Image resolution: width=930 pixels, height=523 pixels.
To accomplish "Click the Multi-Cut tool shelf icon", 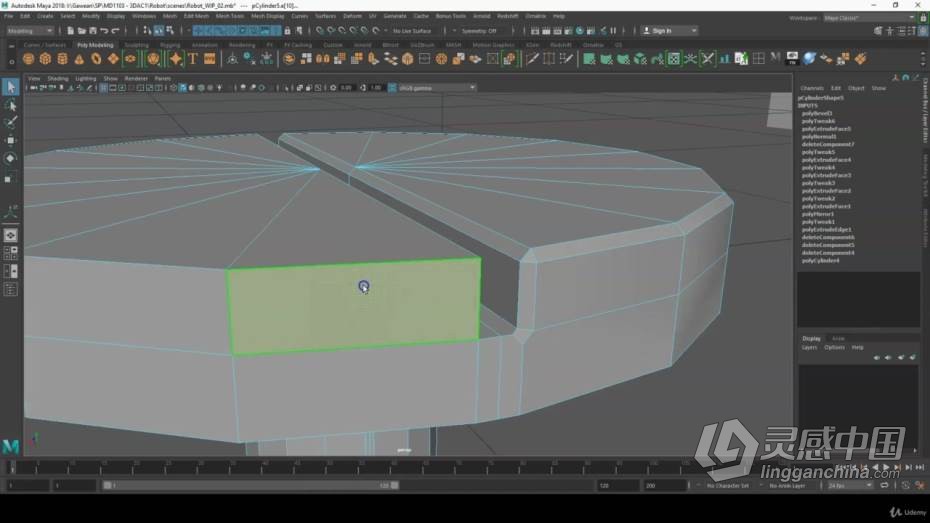I will pyautogui.click(x=532, y=59).
